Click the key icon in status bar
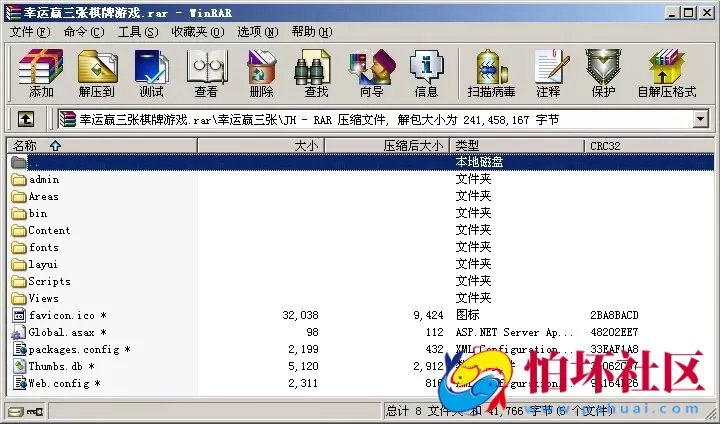 pos(34,411)
